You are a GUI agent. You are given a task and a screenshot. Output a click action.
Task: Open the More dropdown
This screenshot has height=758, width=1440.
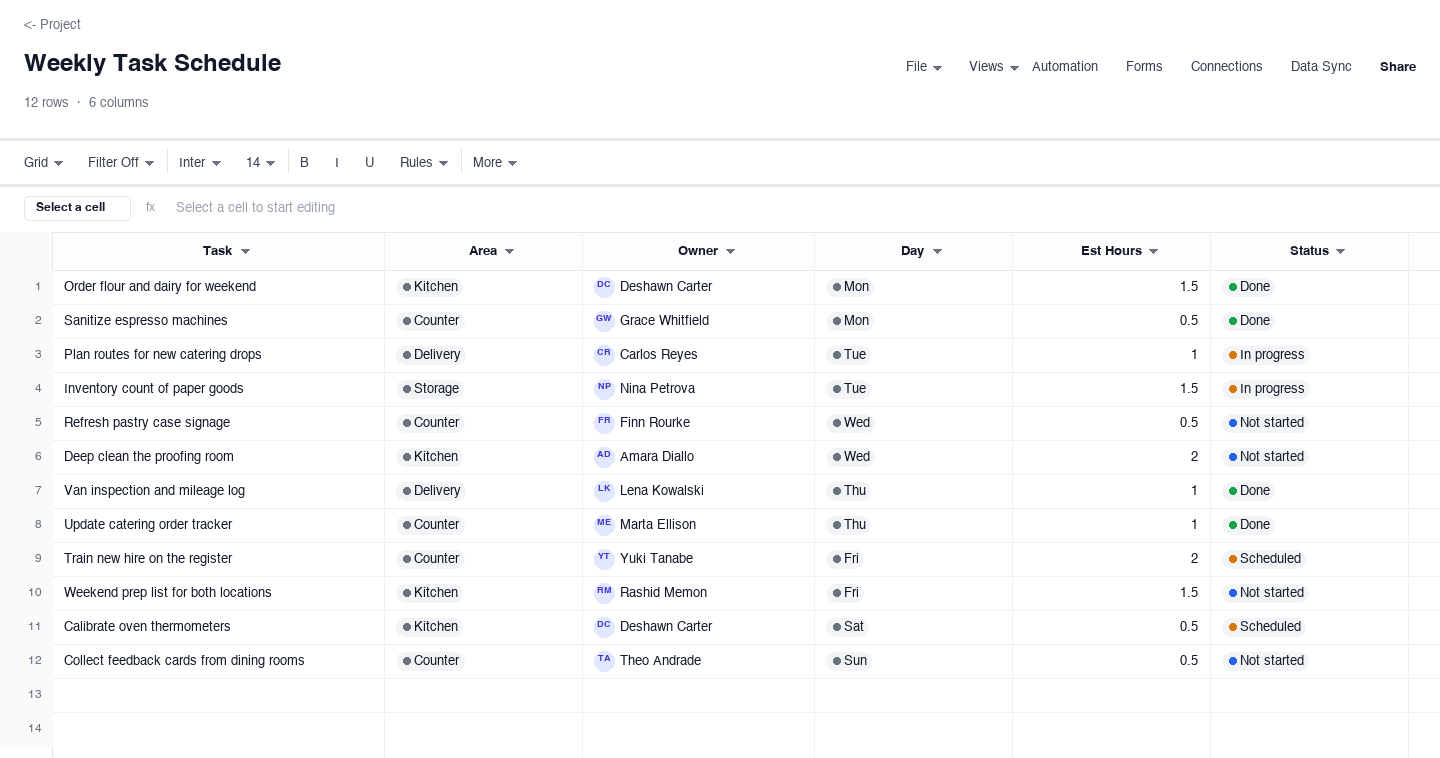495,162
